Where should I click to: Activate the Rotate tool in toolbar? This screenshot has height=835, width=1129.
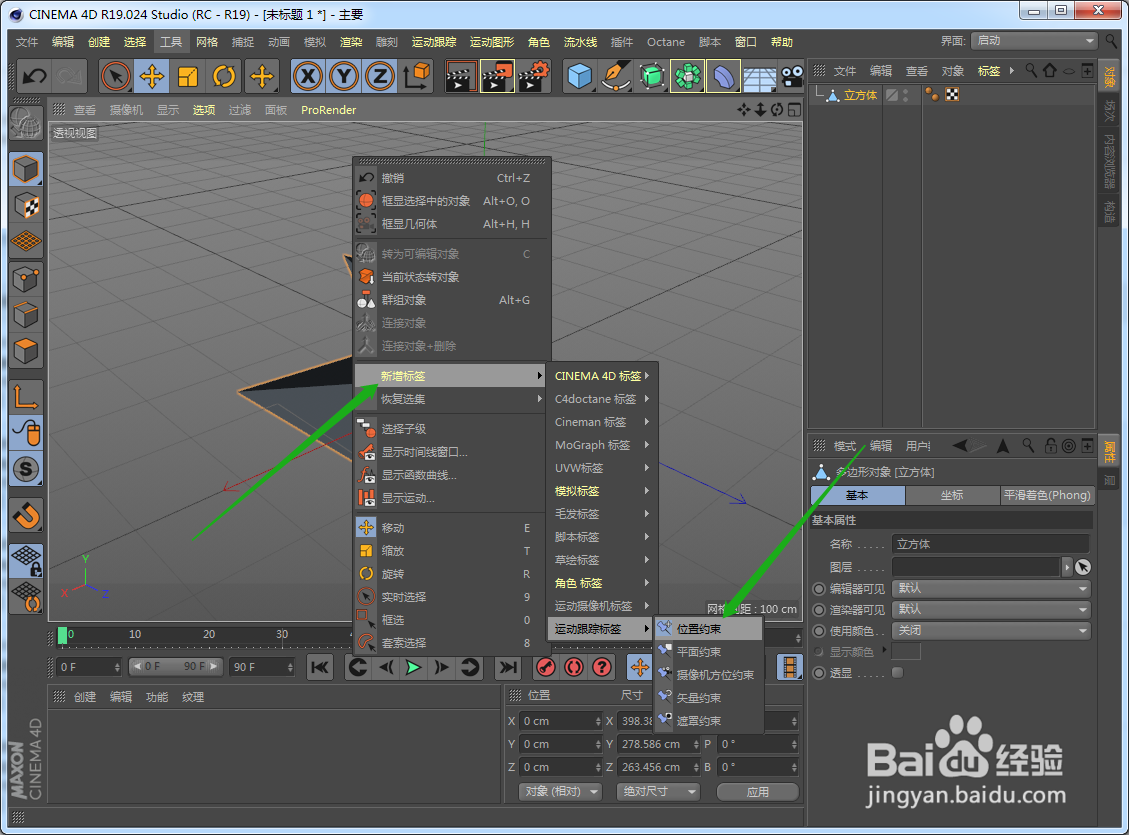[224, 76]
